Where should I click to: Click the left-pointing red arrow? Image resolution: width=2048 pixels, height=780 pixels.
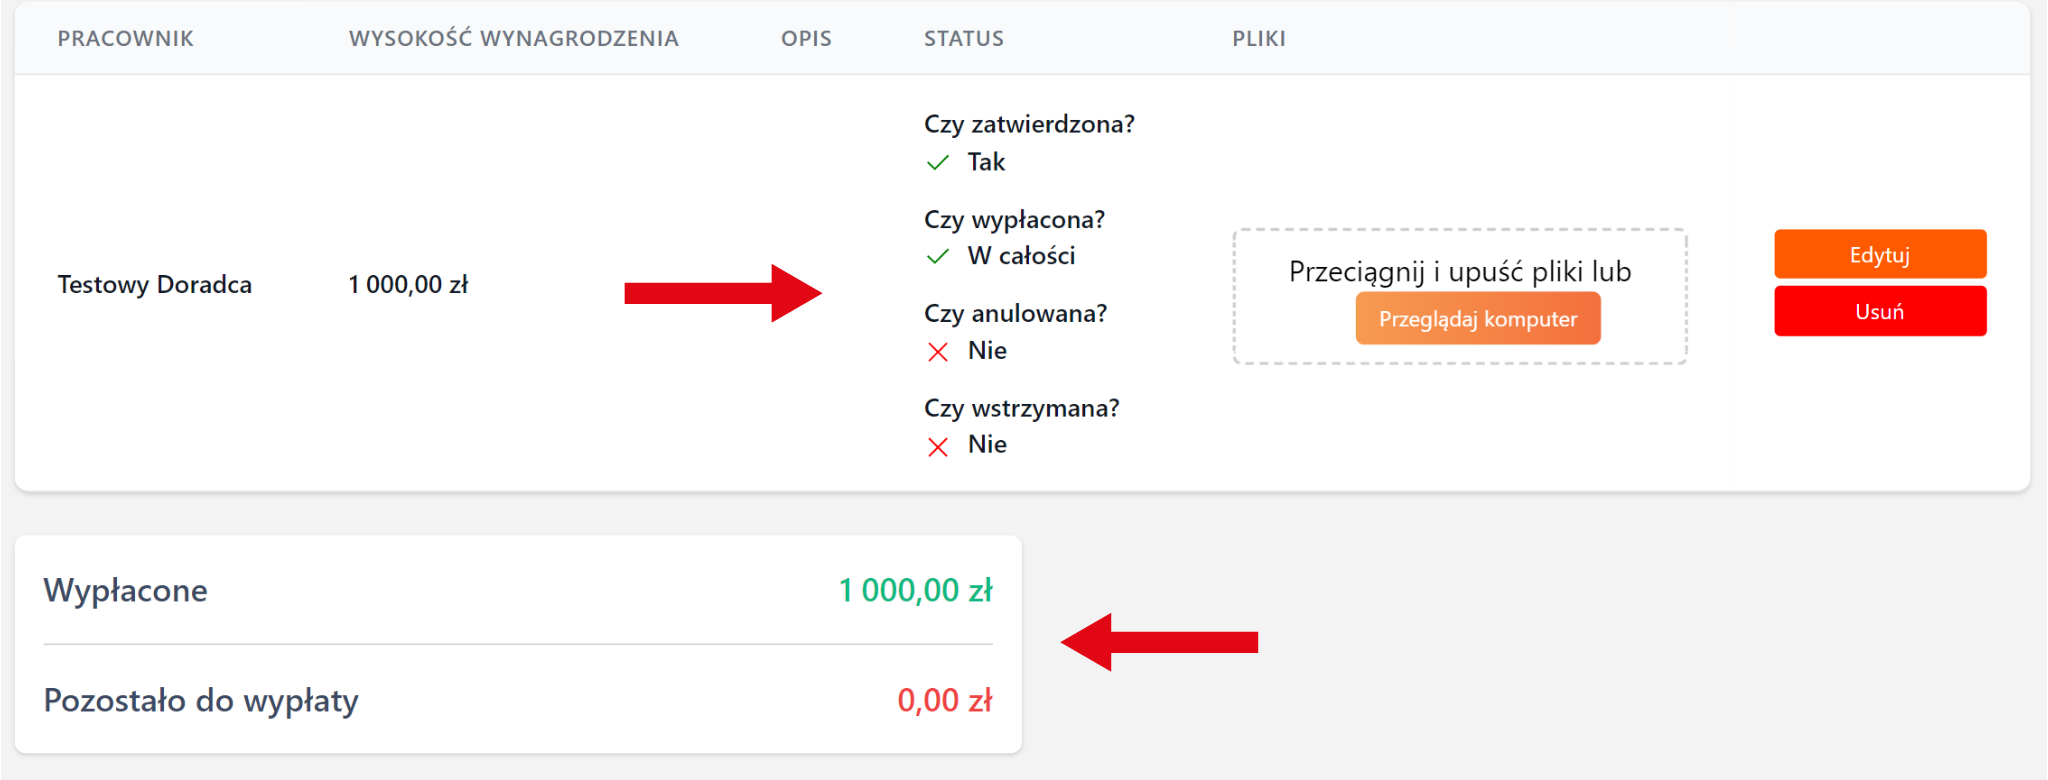tap(1159, 642)
